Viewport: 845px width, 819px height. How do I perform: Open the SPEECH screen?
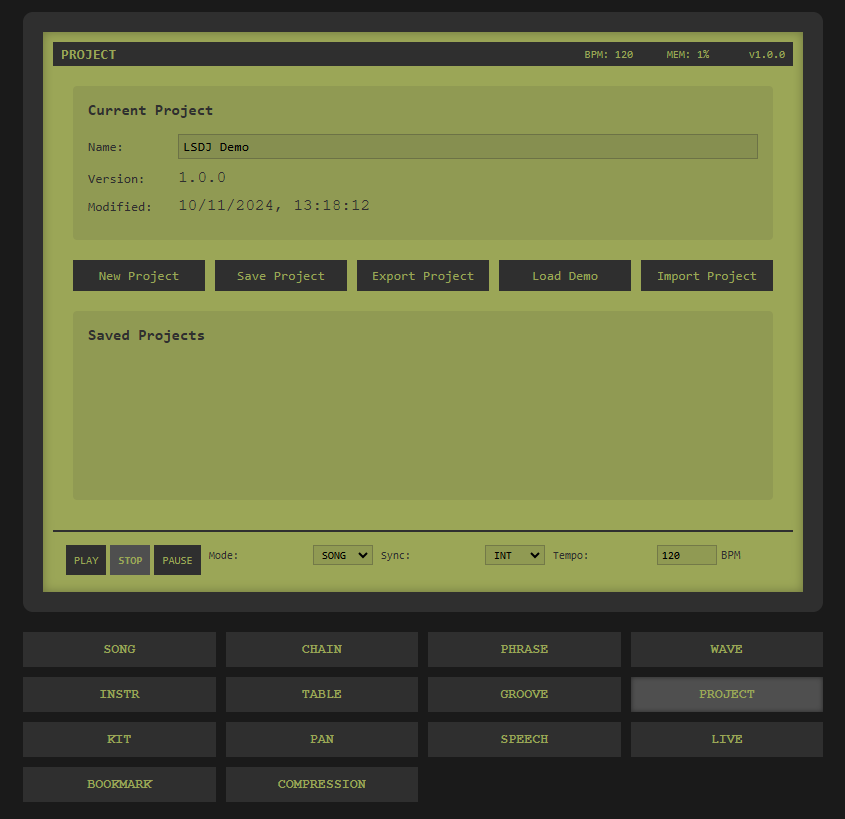[524, 739]
